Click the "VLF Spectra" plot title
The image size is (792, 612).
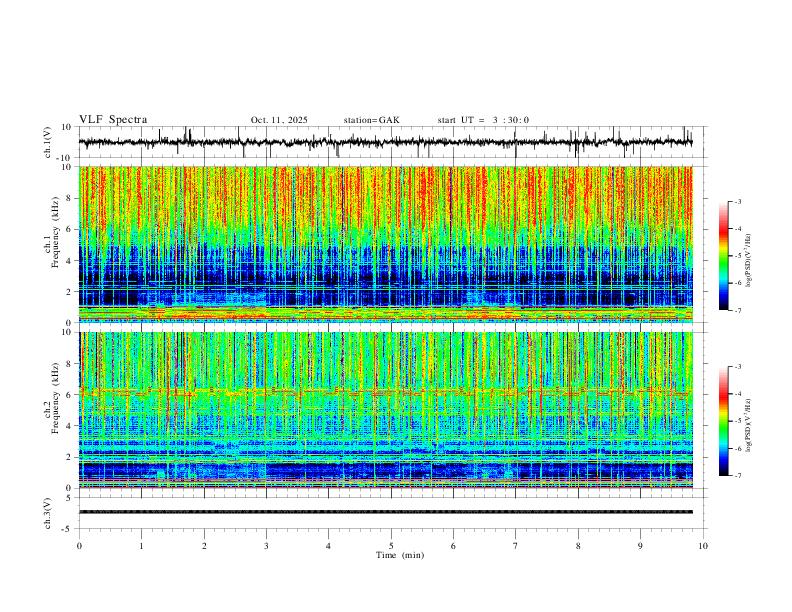click(x=113, y=120)
